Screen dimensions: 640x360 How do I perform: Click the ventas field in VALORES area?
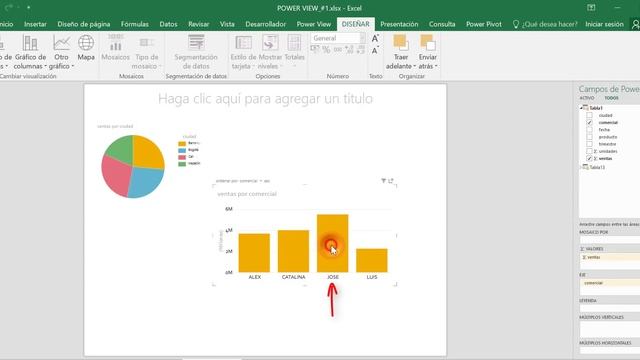(610, 257)
